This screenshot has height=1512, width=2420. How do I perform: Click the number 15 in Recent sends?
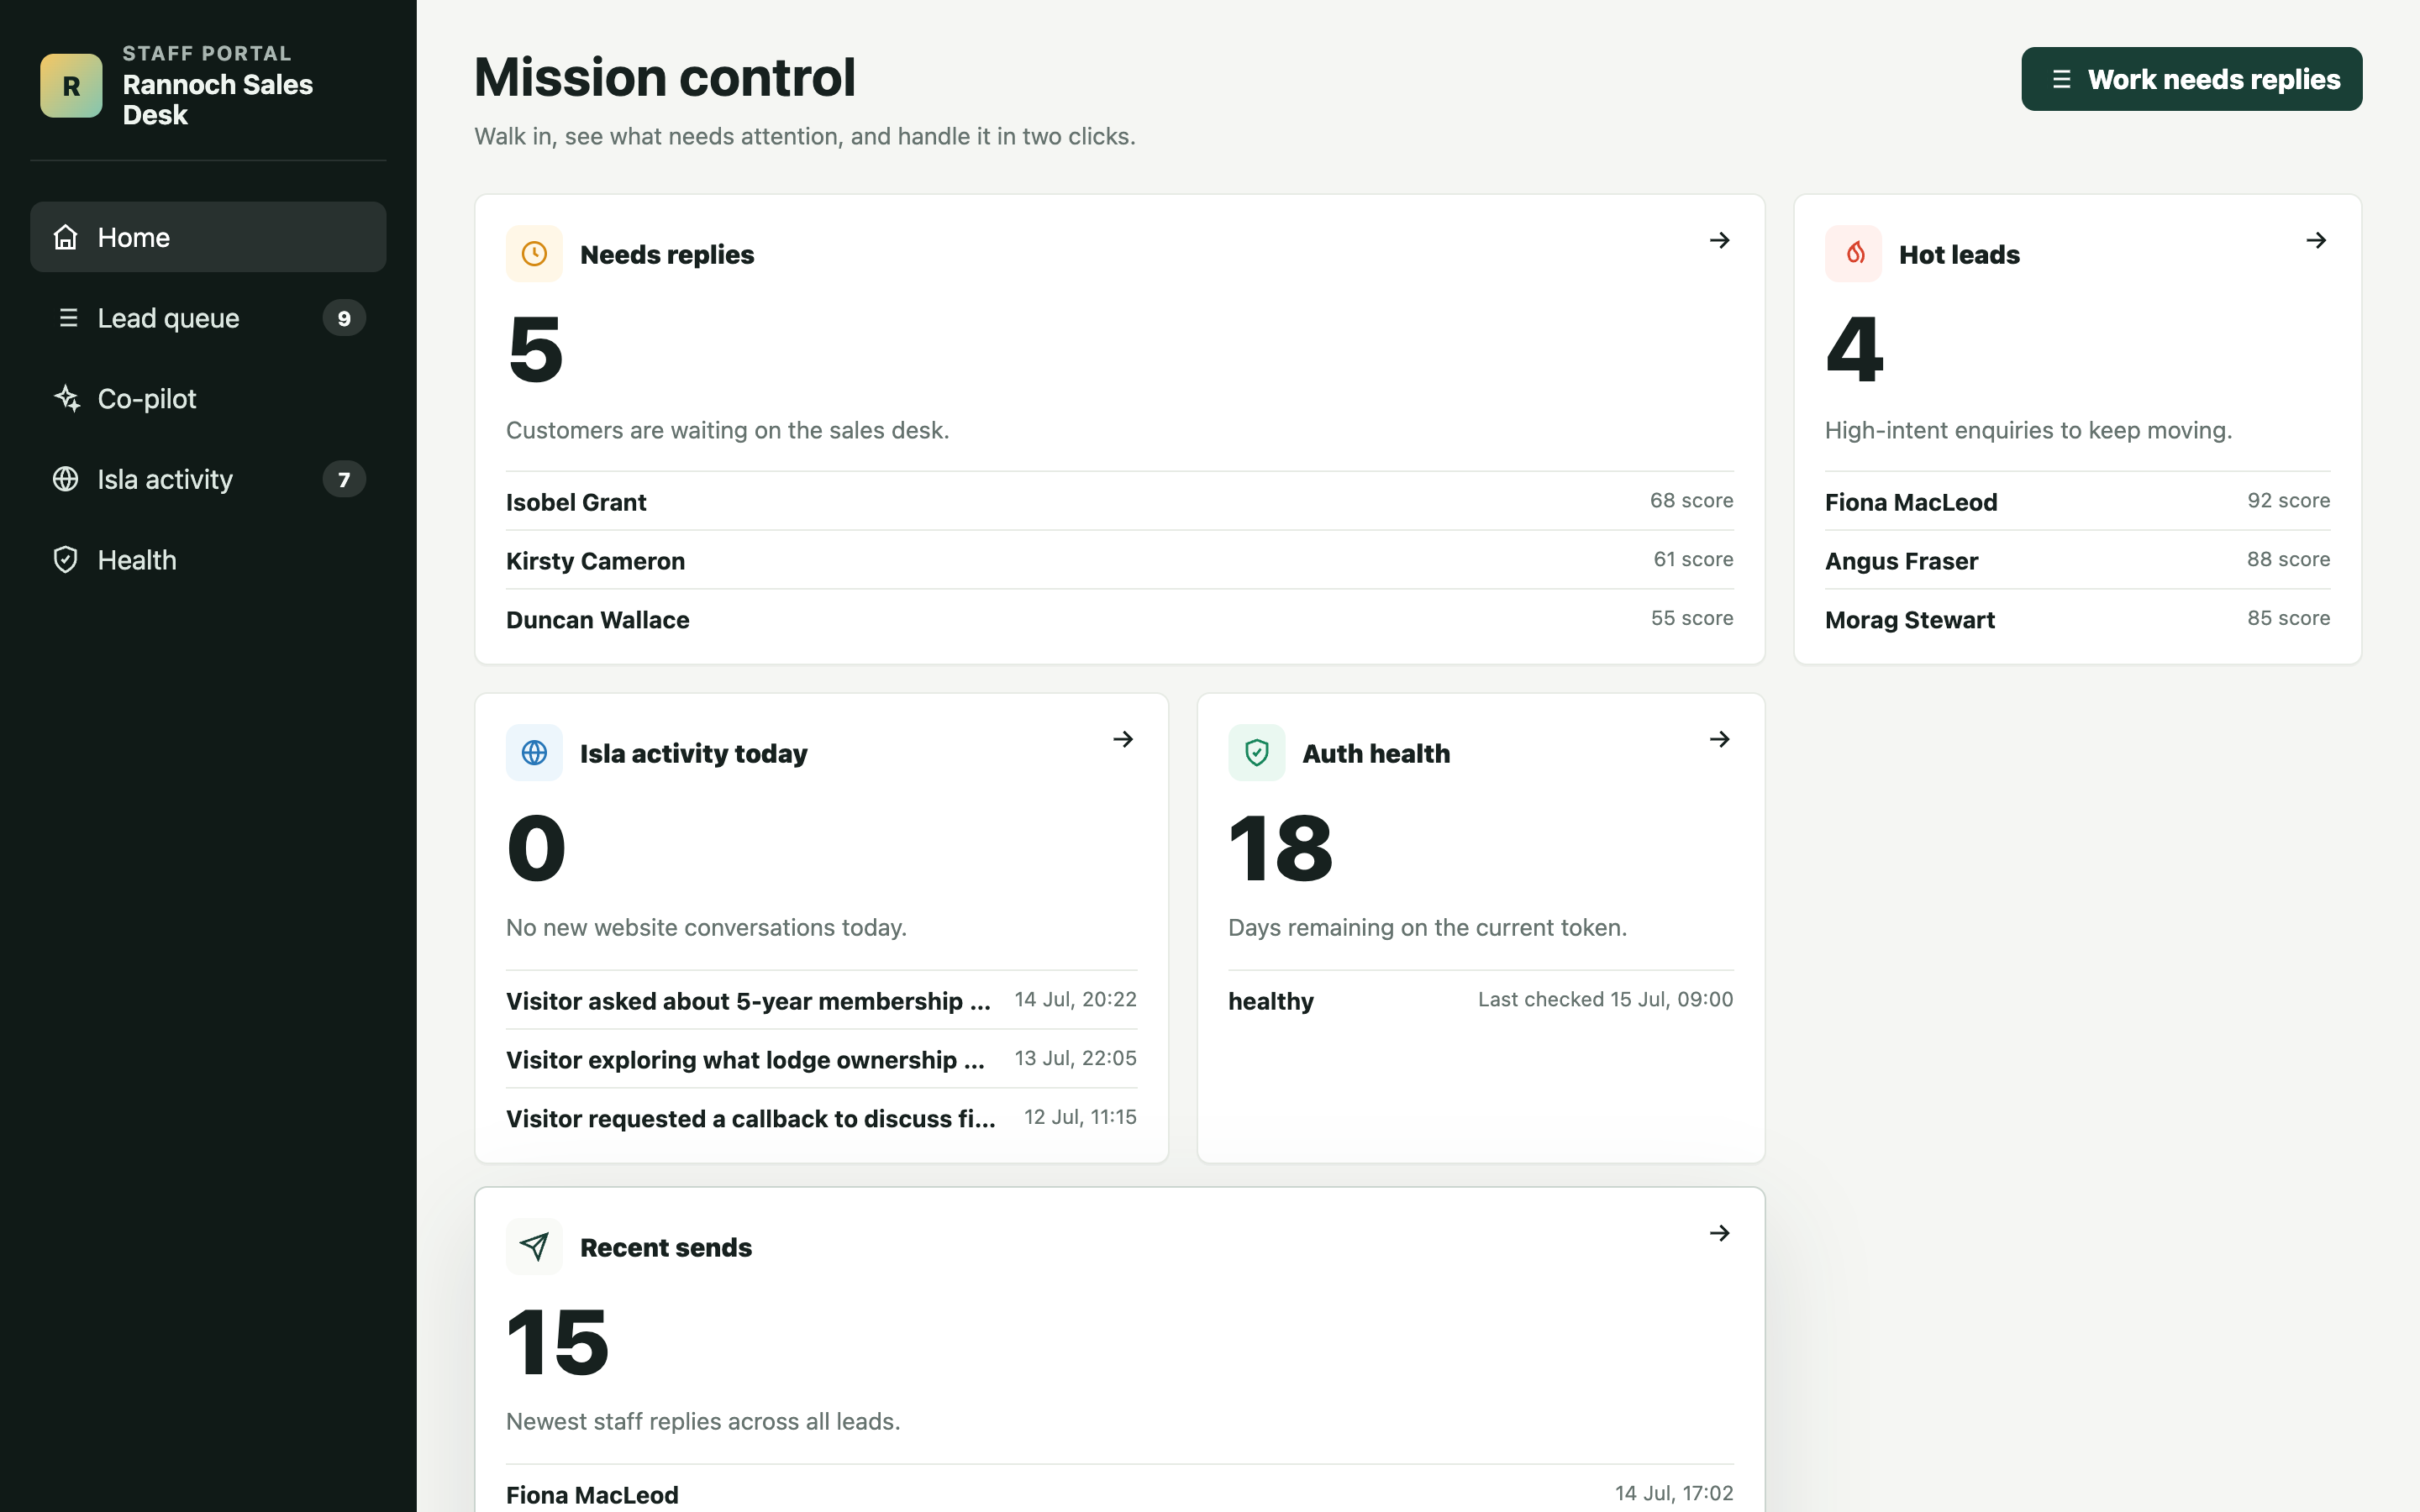point(558,1342)
